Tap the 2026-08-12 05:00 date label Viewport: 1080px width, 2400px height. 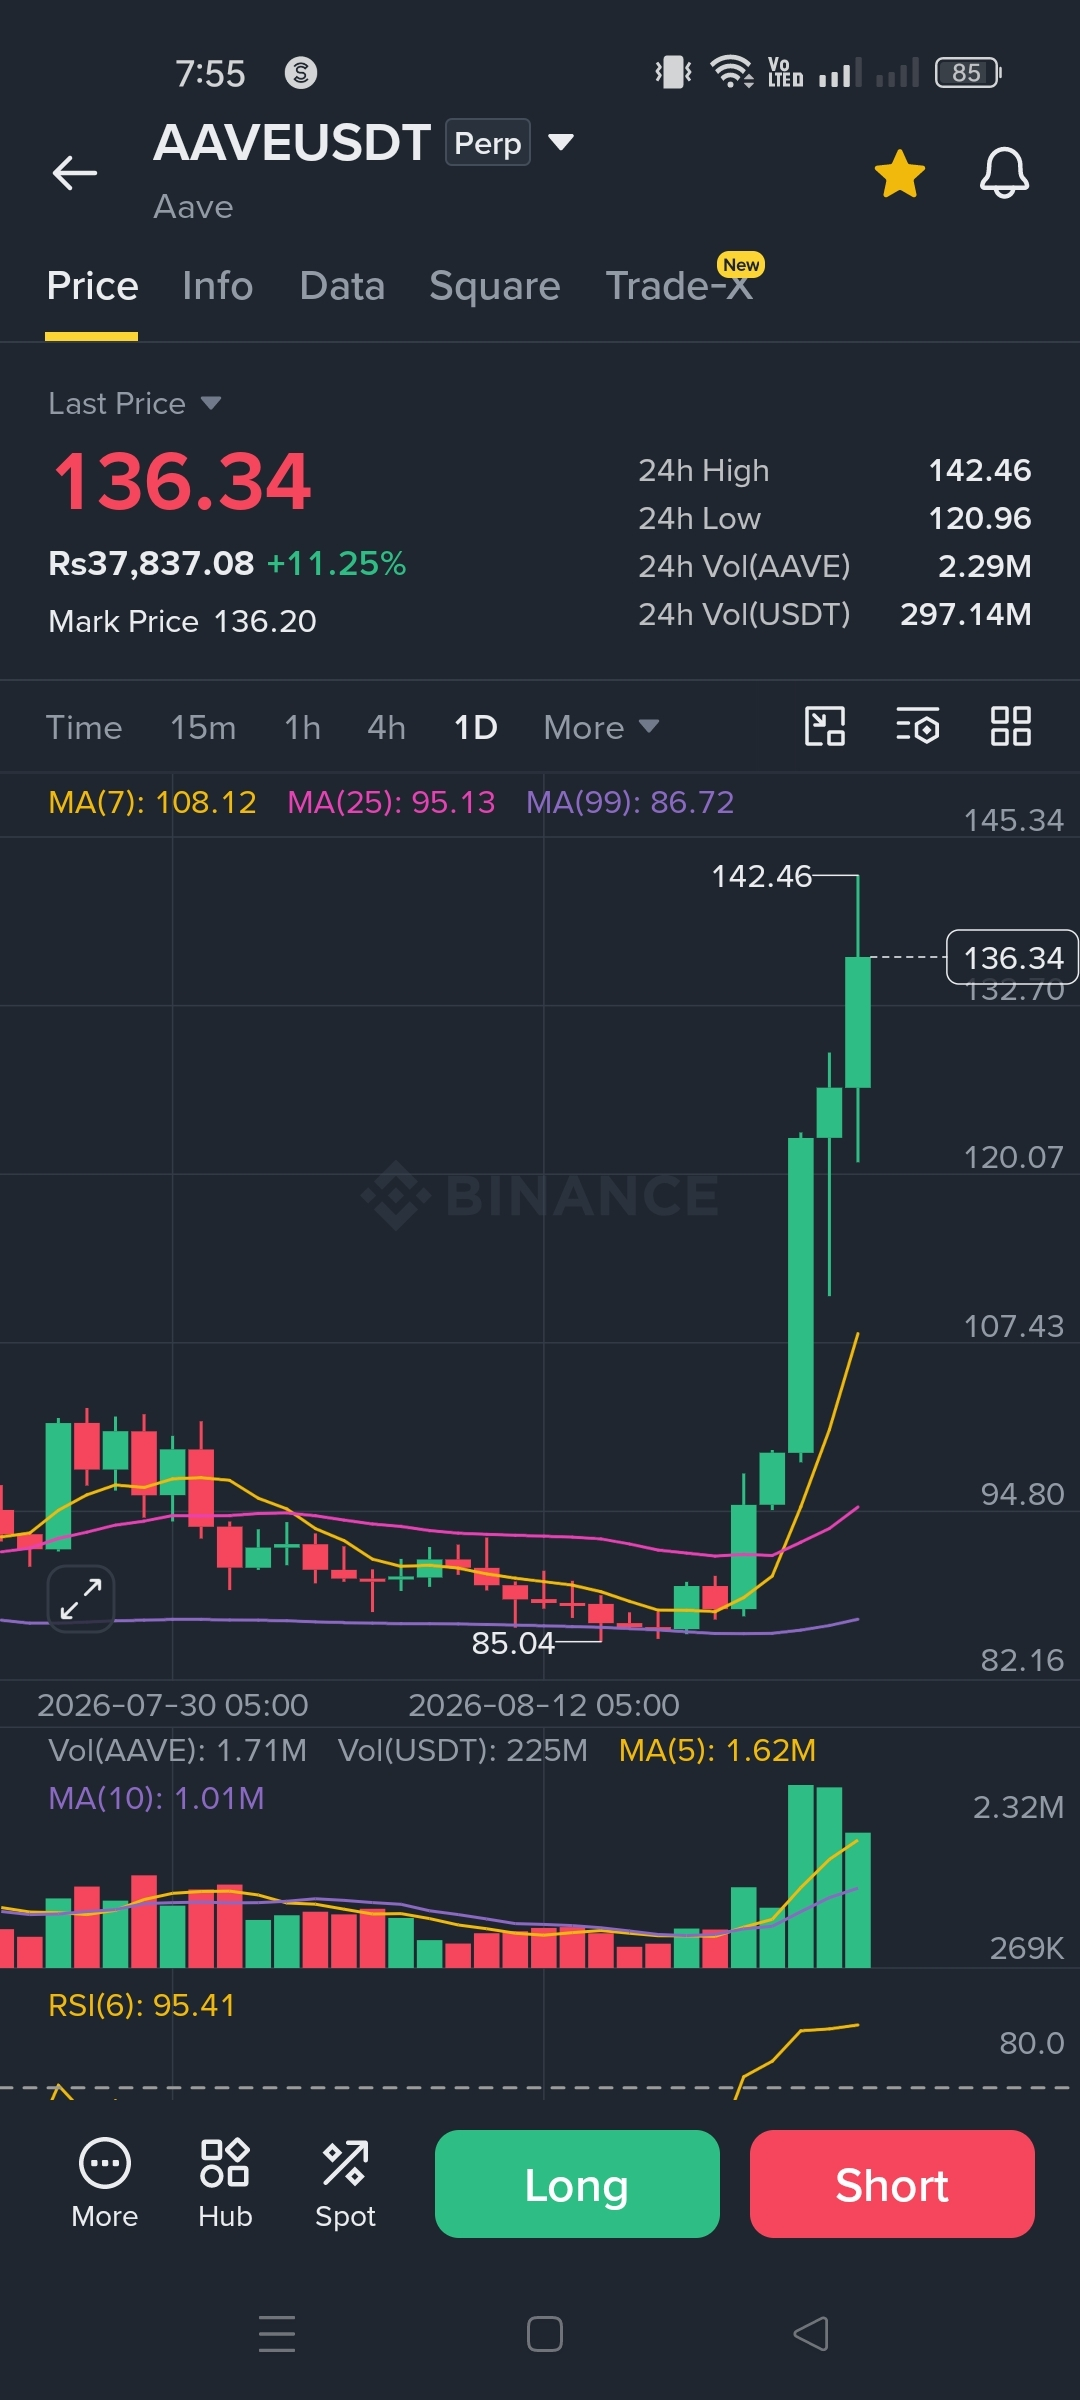coord(543,1705)
